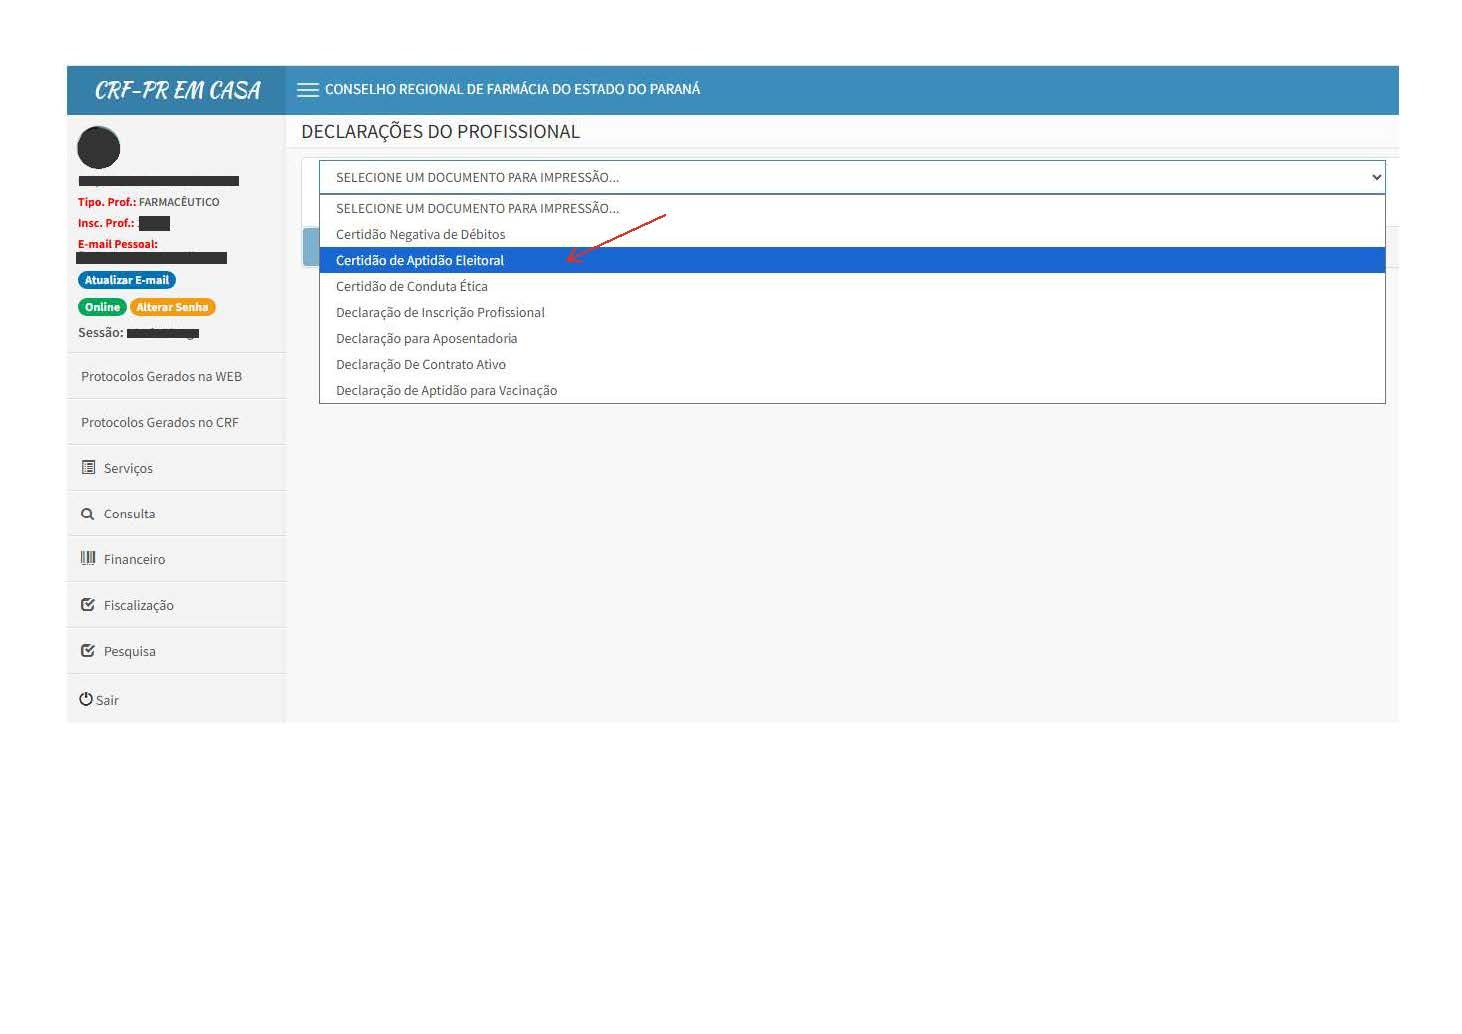
Task: Choose Declaração De Contrato Ativo
Action: (421, 364)
